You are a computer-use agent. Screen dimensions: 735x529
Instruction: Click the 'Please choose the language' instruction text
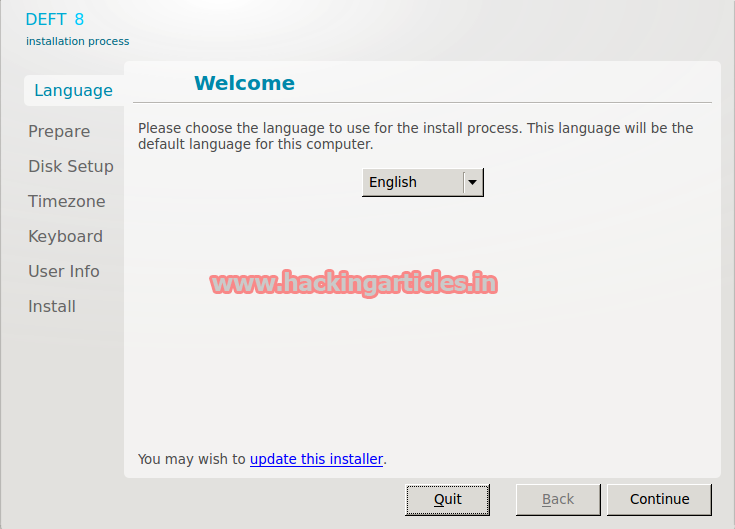pyautogui.click(x=415, y=136)
